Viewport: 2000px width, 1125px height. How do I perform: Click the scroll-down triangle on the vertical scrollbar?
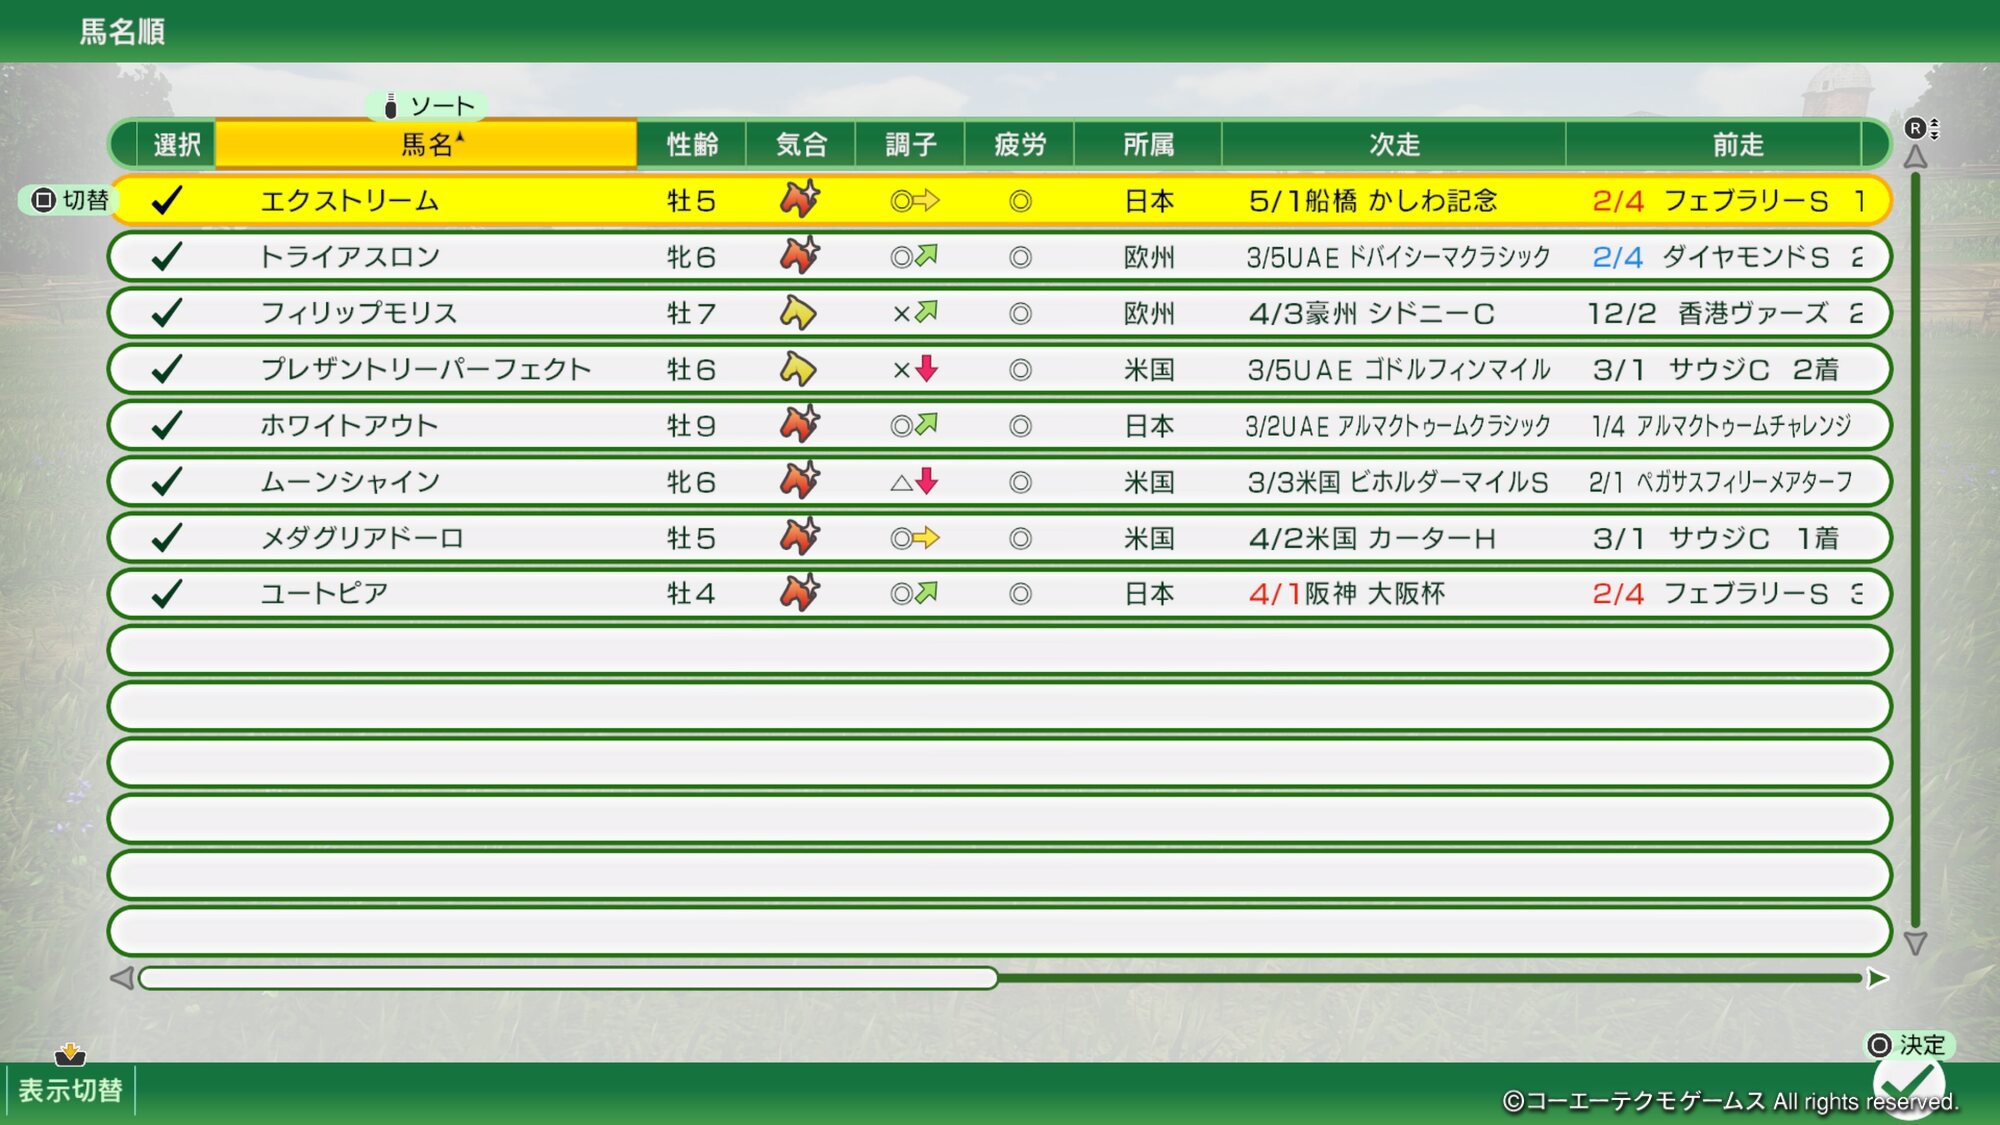(x=1915, y=943)
